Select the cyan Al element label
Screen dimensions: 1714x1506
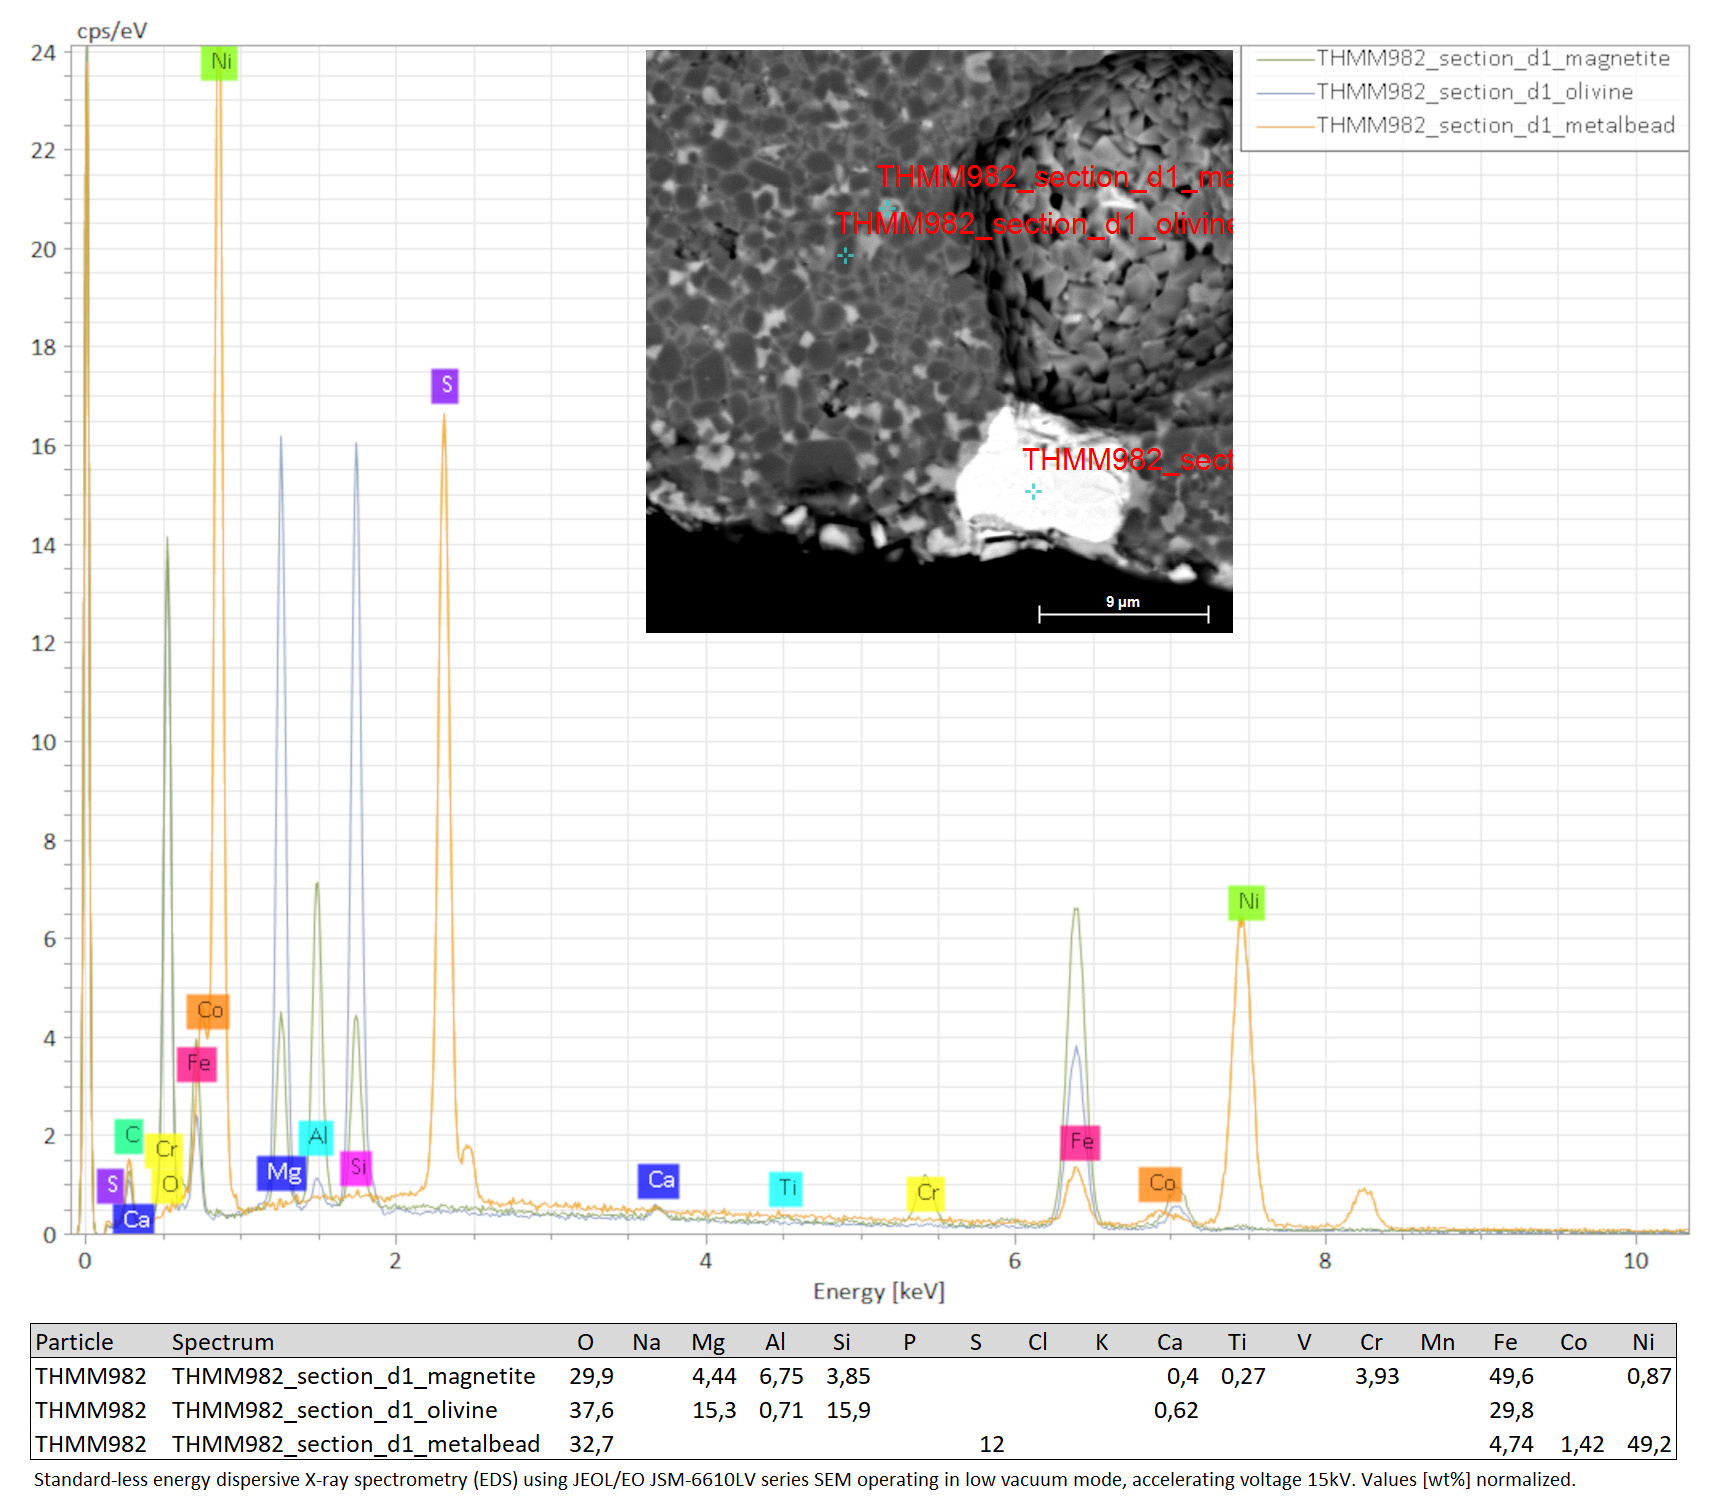[316, 1137]
